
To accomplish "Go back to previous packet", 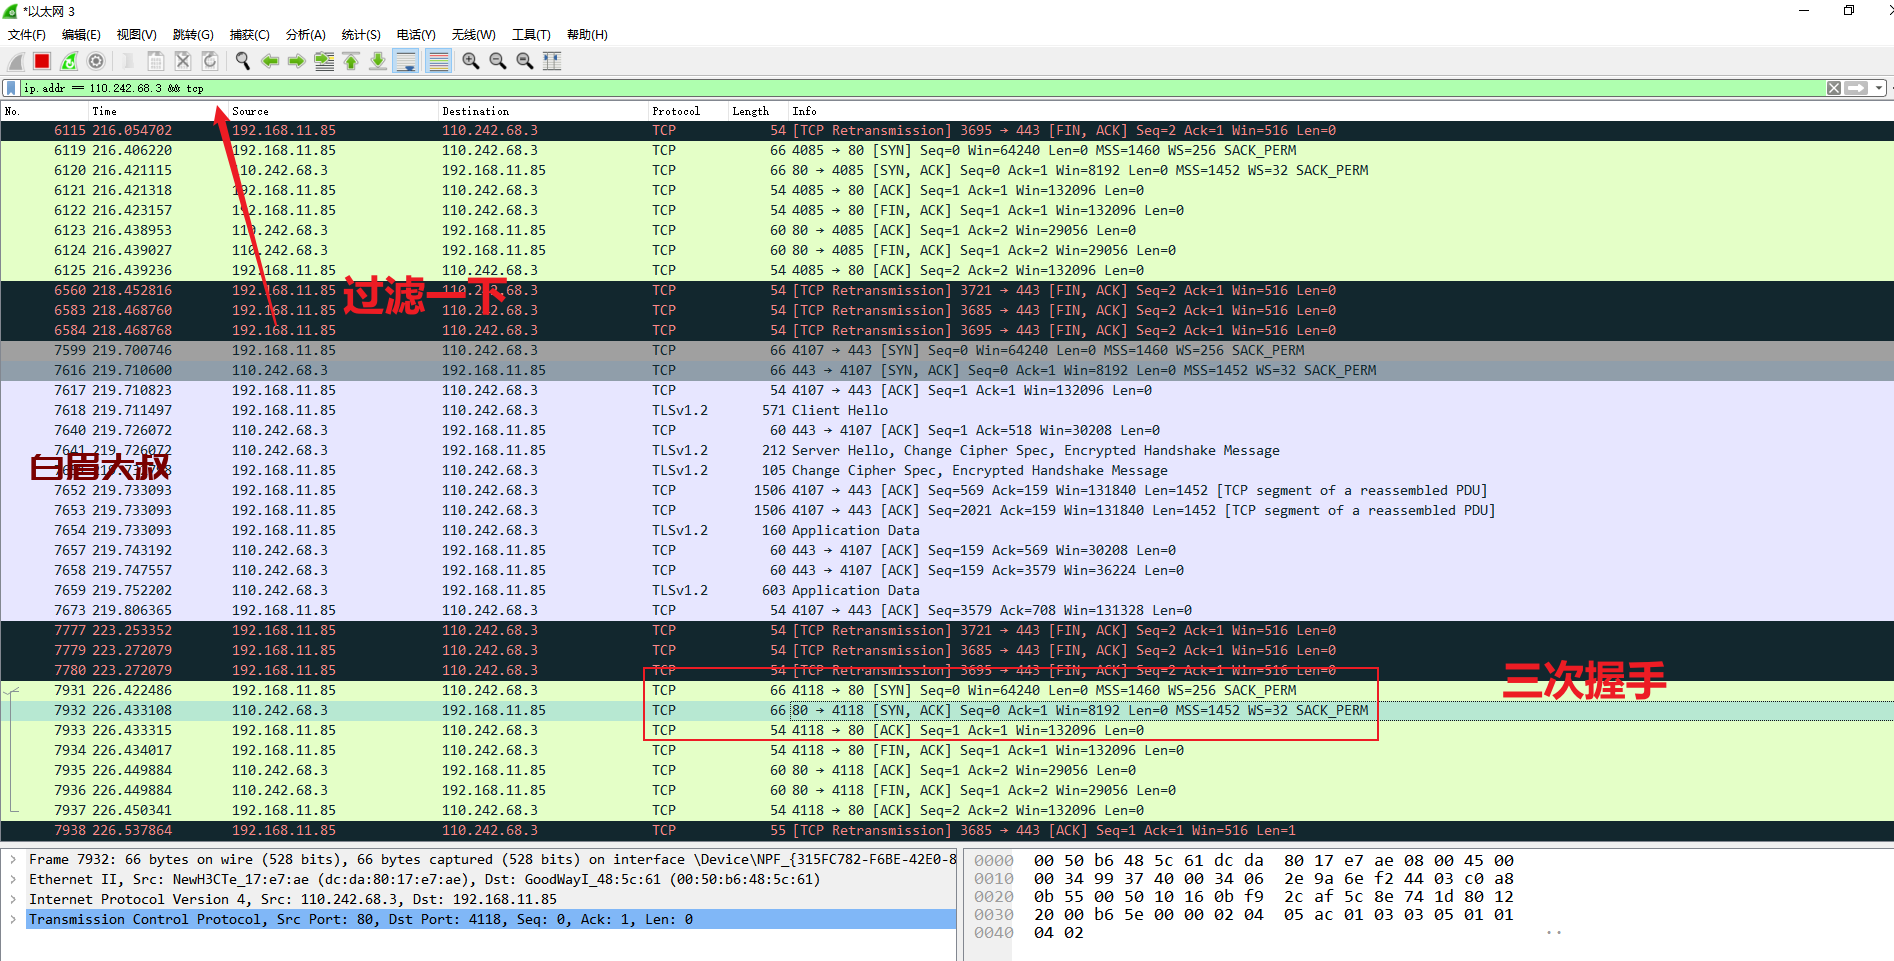I will click(x=270, y=61).
